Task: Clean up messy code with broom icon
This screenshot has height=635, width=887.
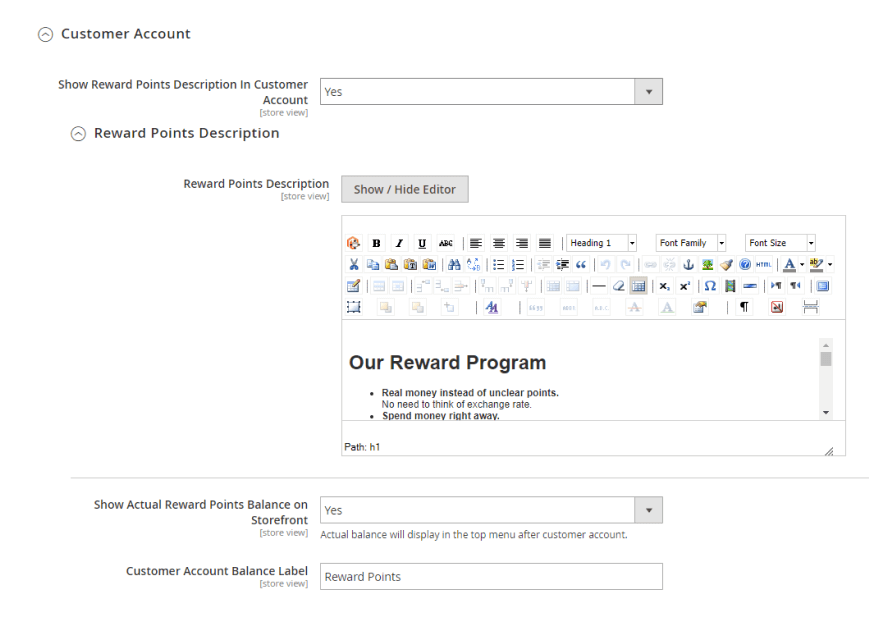Action: [x=726, y=264]
